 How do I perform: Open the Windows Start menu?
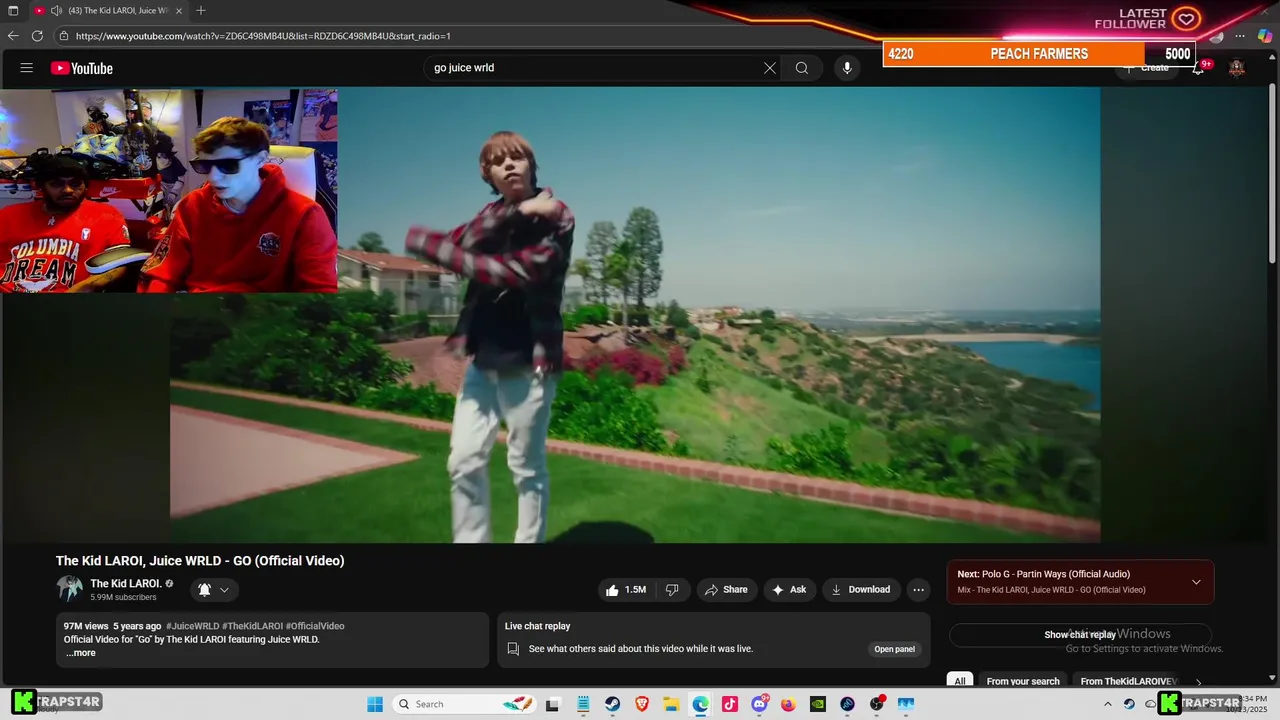tap(375, 704)
